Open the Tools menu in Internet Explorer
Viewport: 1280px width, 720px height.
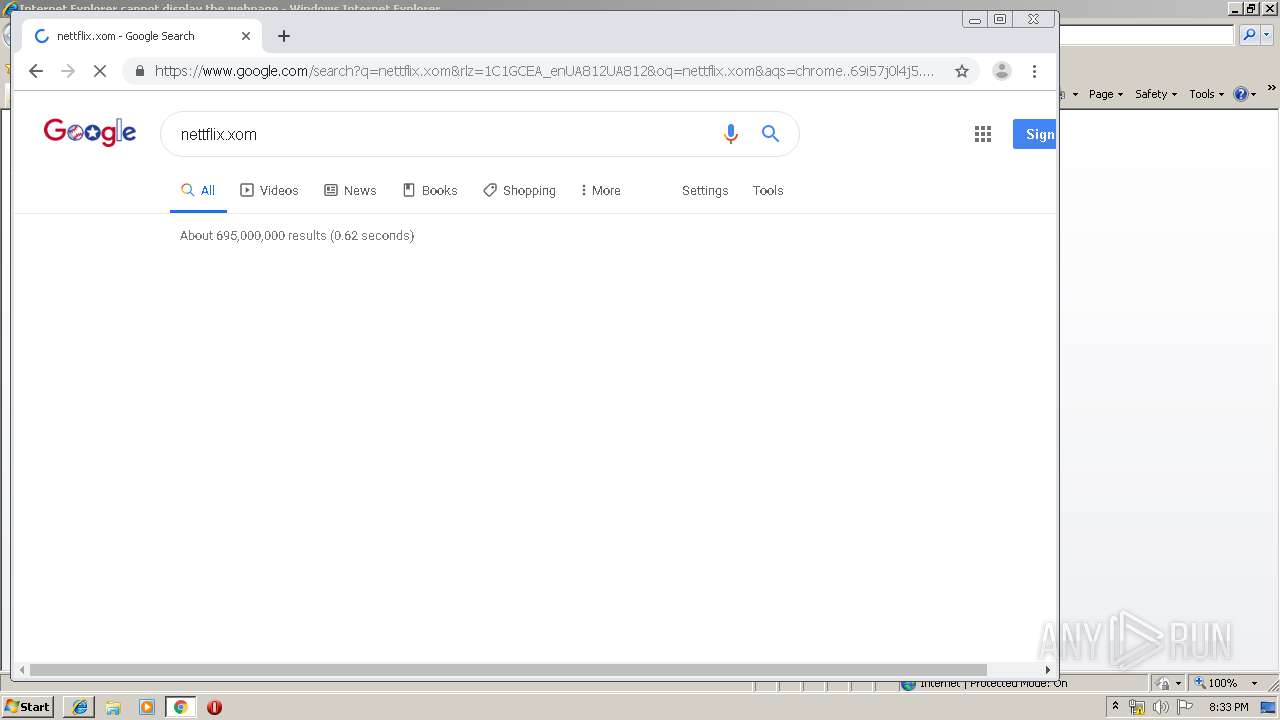tap(1206, 94)
